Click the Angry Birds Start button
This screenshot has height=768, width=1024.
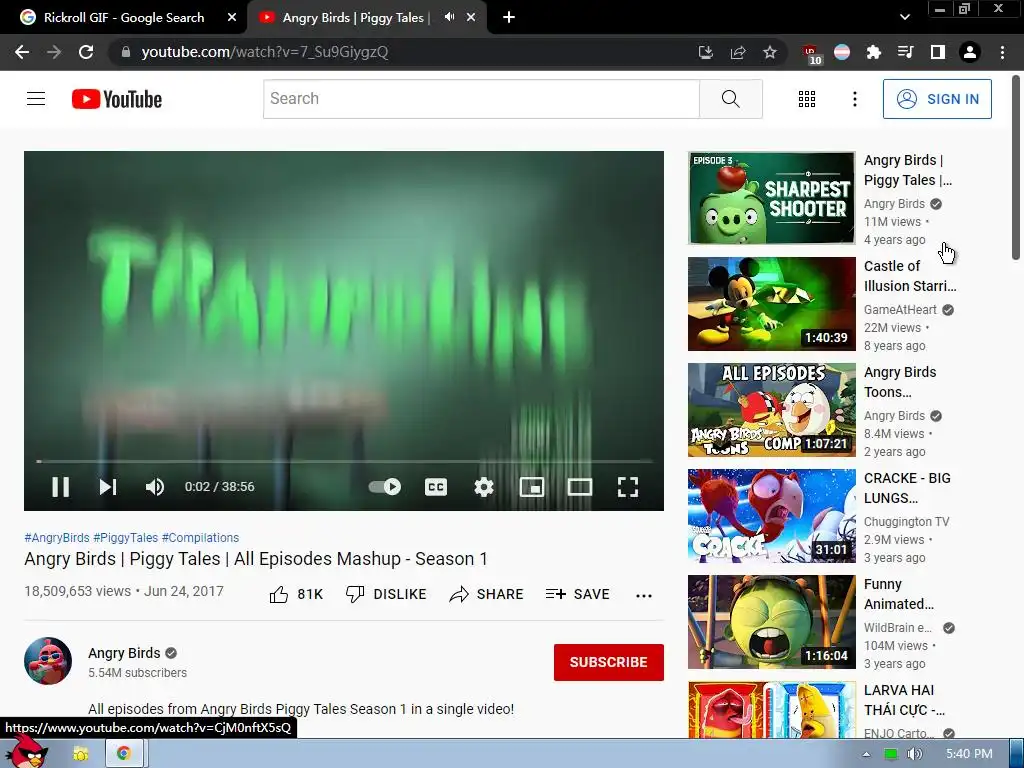[x=27, y=752]
